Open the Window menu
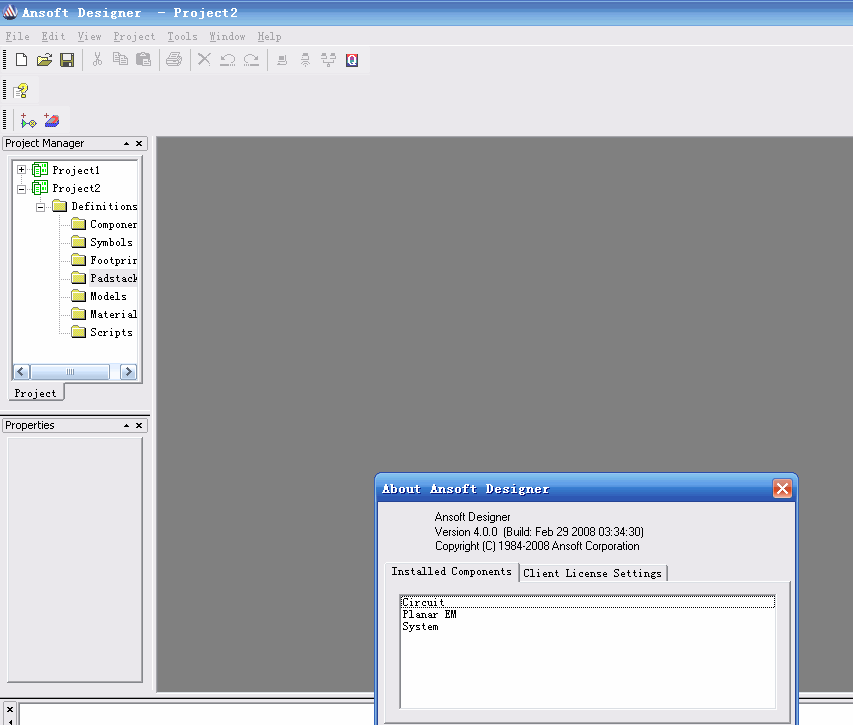 tap(227, 36)
